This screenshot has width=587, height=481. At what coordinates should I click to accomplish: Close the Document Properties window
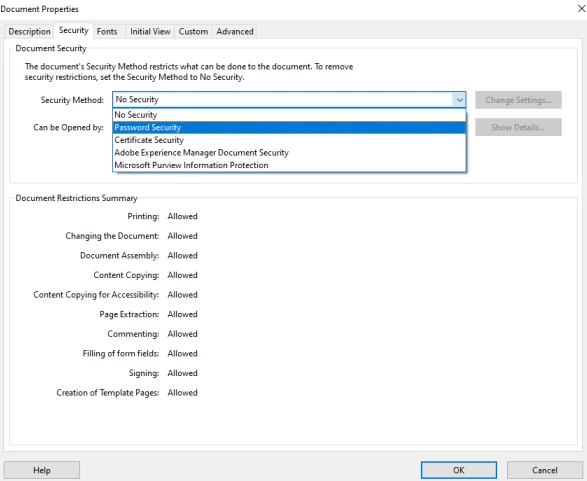(581, 9)
